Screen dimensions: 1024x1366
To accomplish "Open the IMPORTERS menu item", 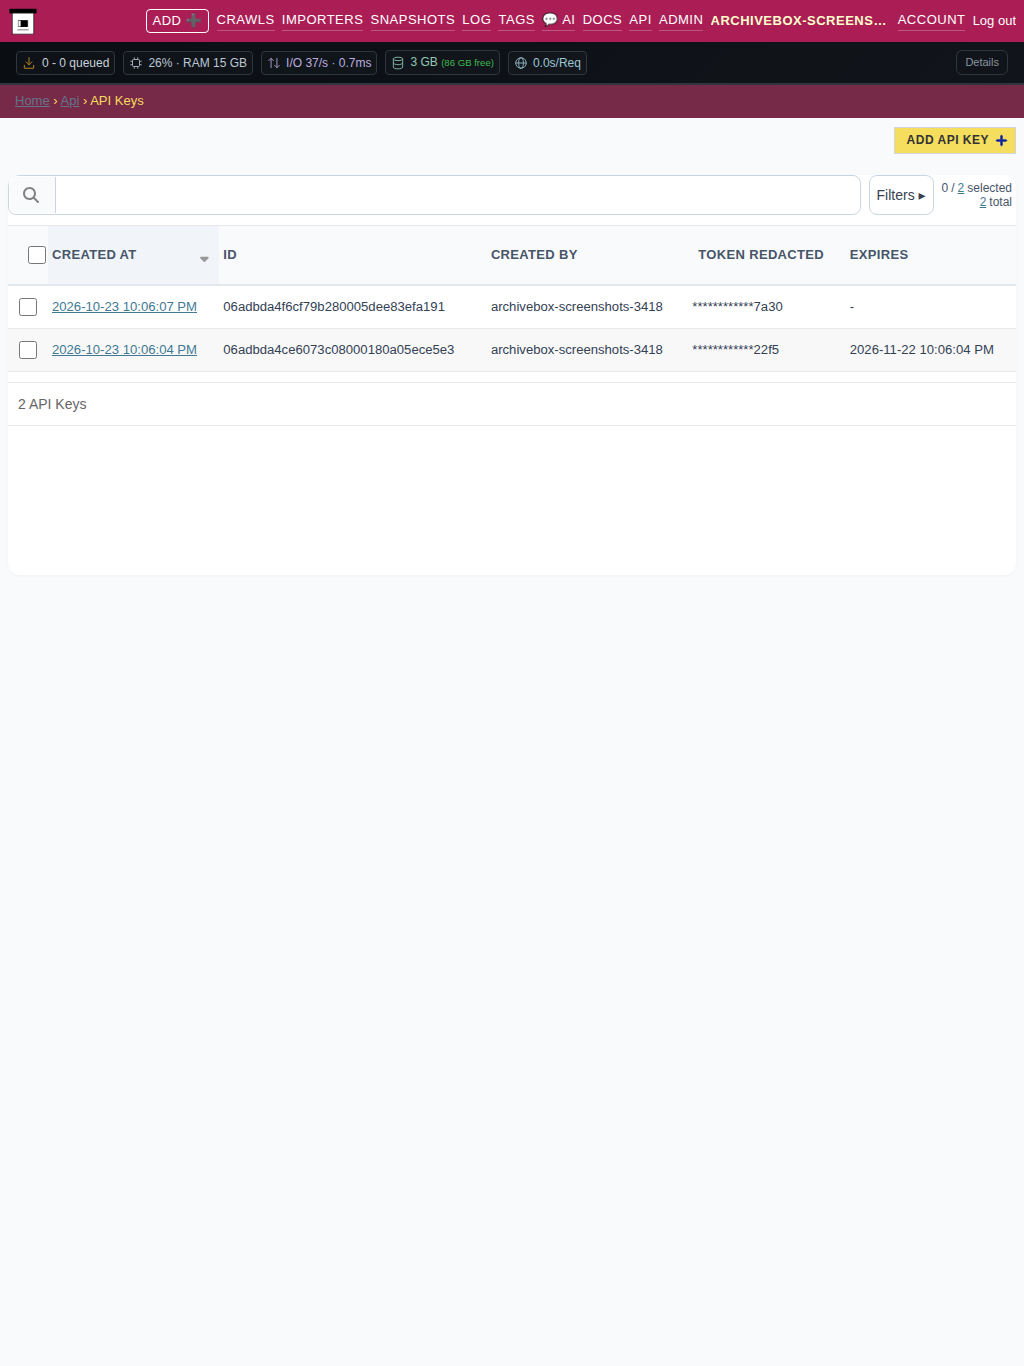I will pos(322,20).
